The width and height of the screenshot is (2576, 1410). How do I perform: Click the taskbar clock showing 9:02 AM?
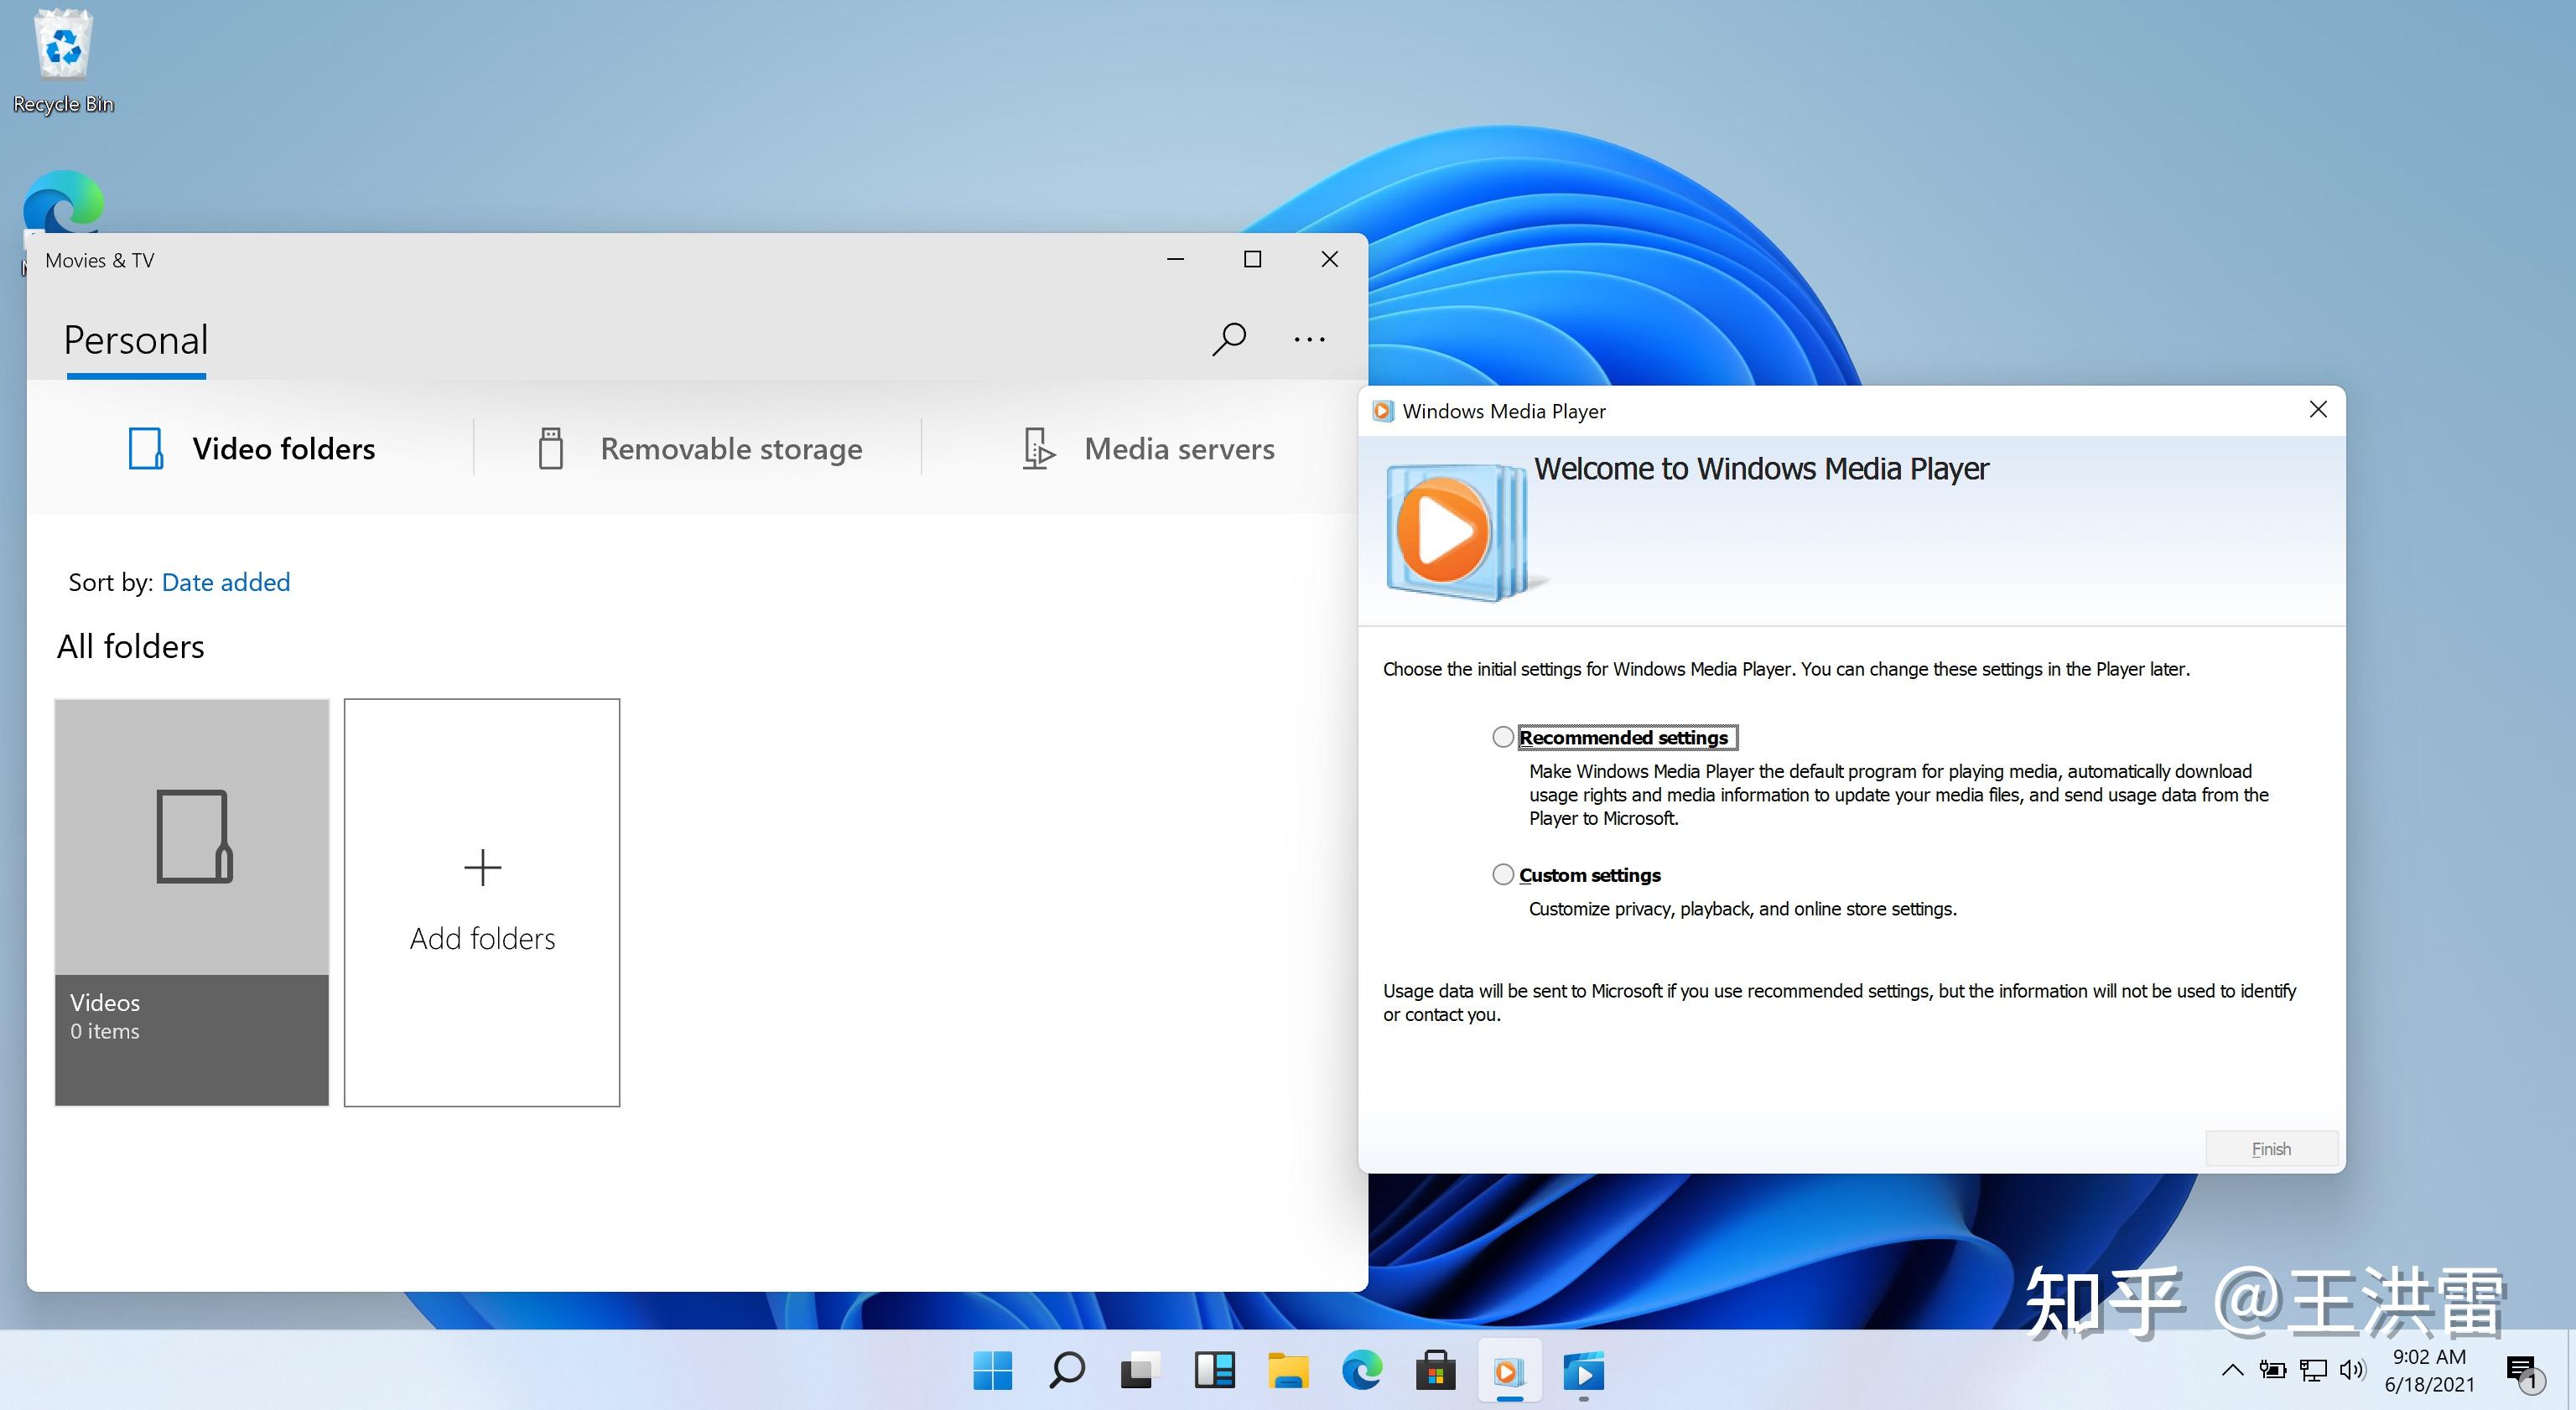click(x=2429, y=1371)
